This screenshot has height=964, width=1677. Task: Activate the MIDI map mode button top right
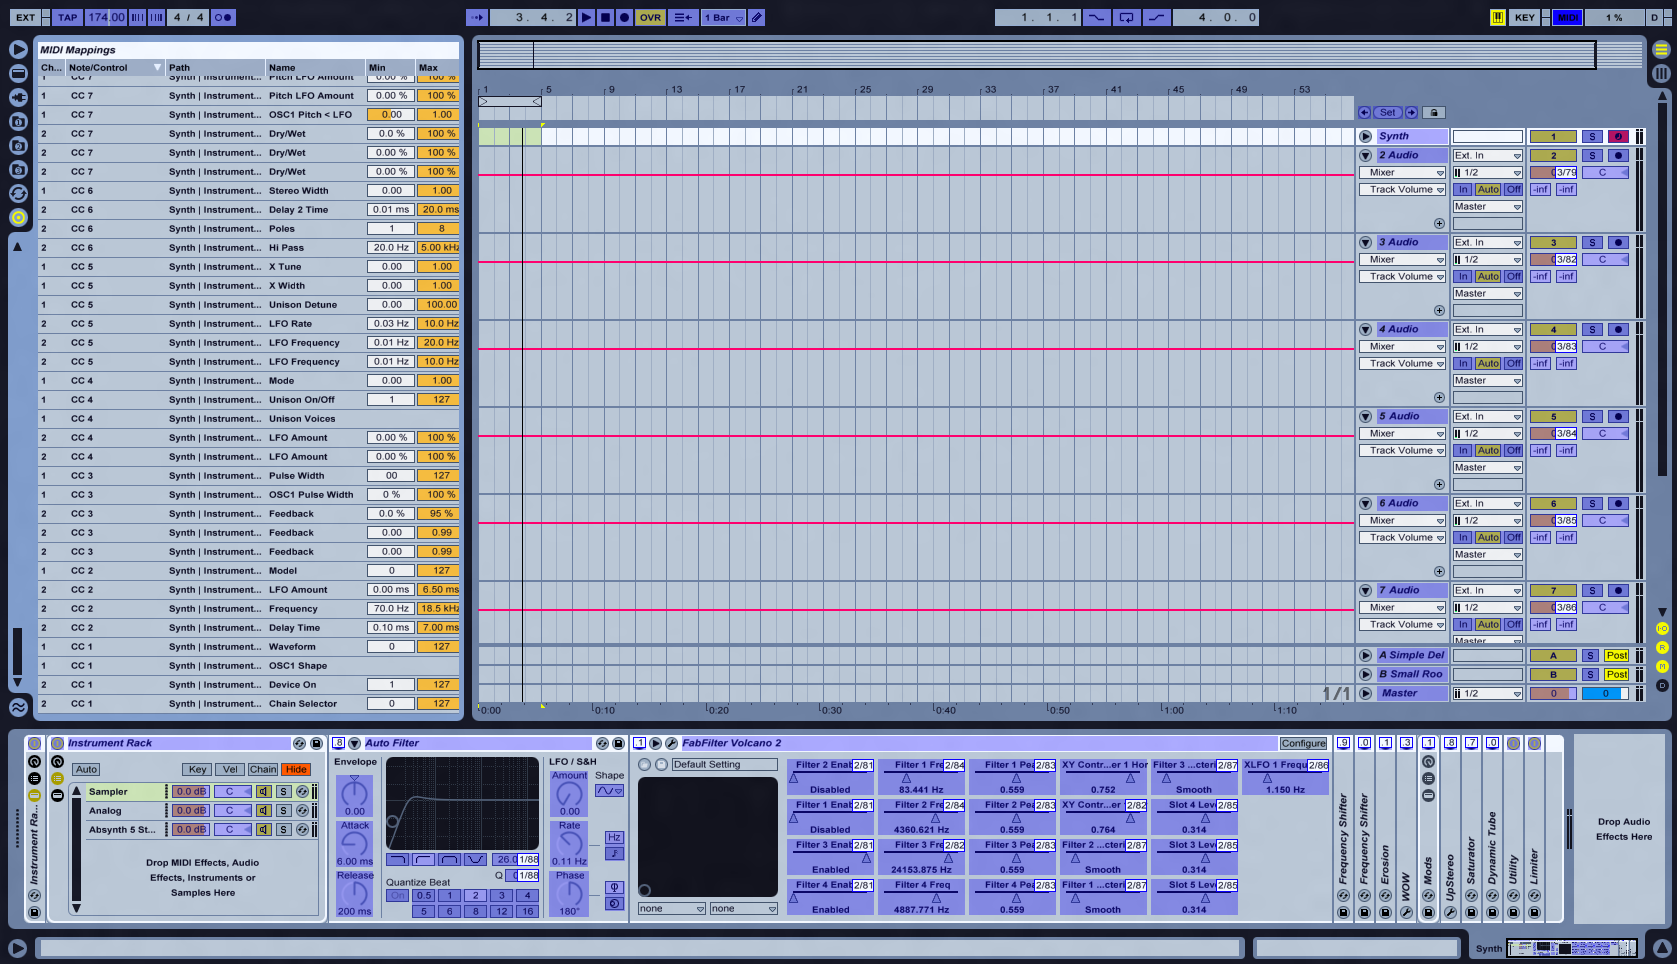point(1567,17)
